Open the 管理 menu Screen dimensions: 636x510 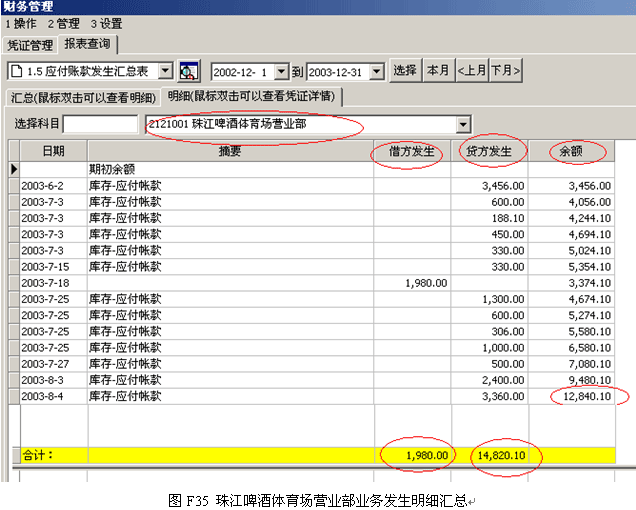pyautogui.click(x=64, y=23)
